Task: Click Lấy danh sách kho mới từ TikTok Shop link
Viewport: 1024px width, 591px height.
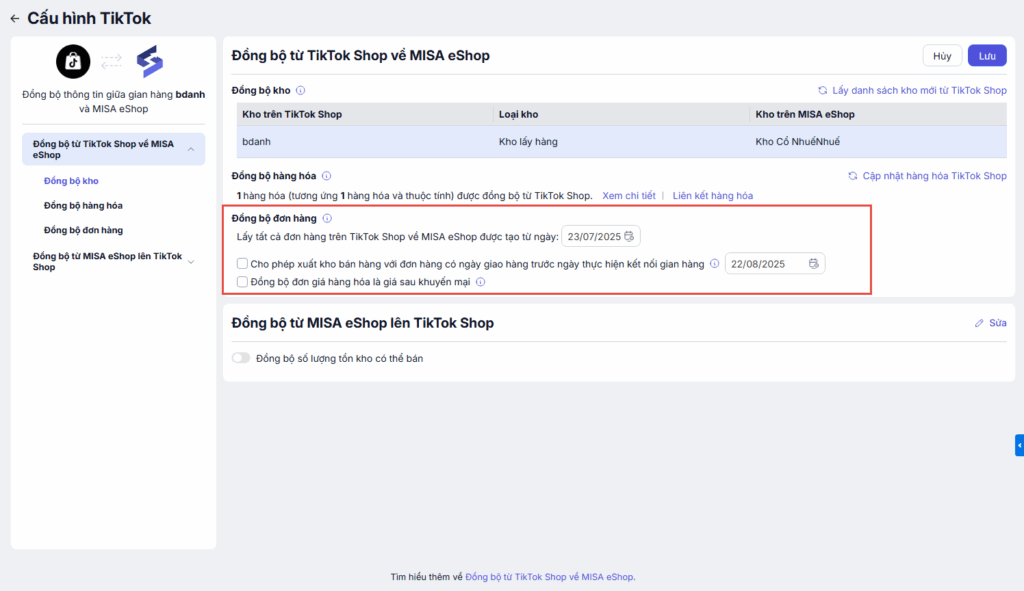Action: (x=920, y=91)
